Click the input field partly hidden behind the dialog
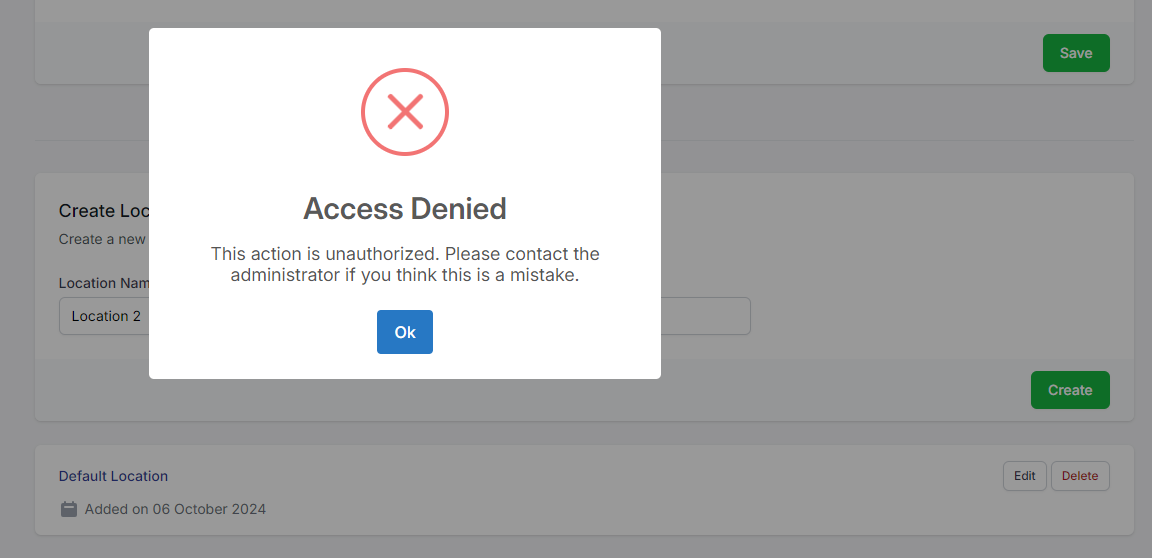The image size is (1152, 558). point(705,316)
